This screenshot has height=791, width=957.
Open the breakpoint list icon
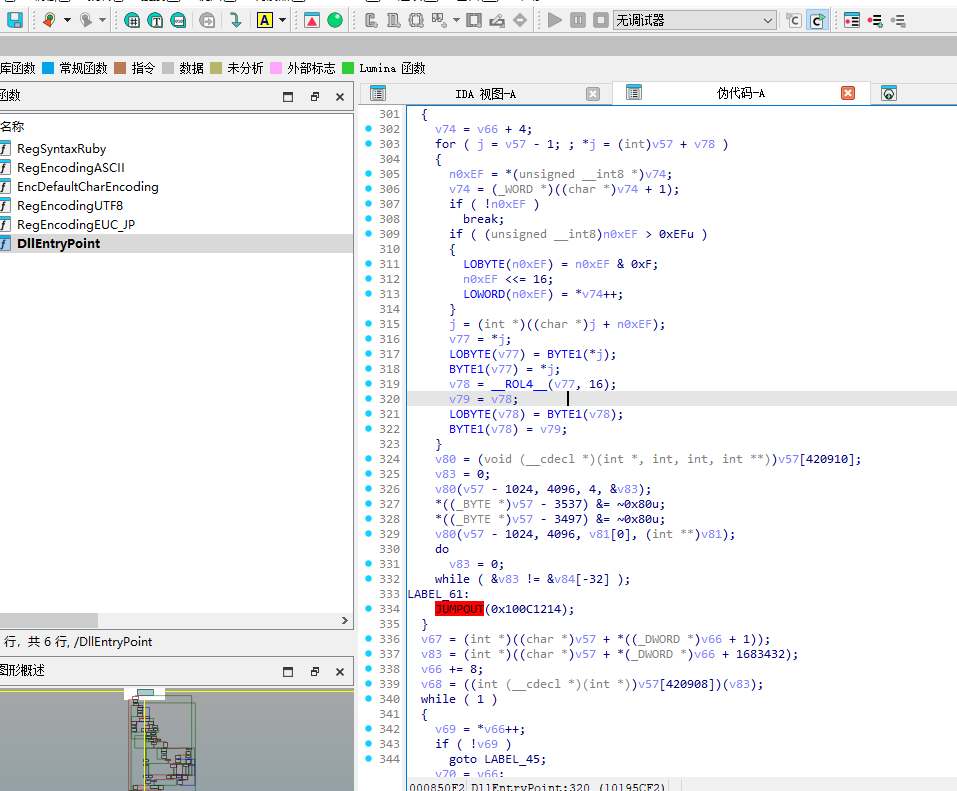tap(851, 20)
